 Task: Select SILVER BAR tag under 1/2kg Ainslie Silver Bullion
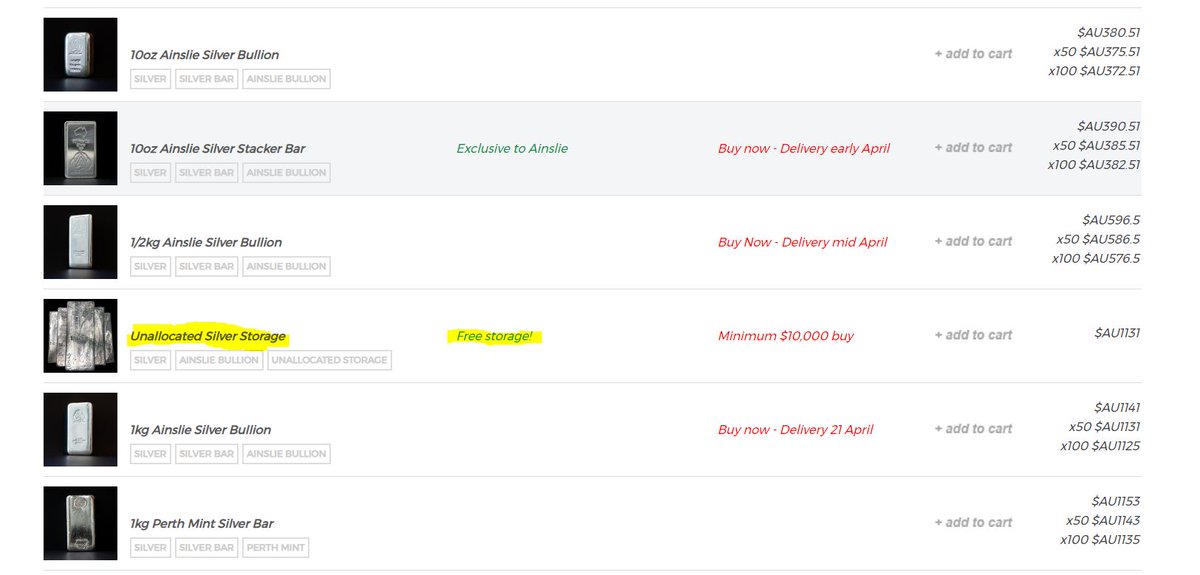click(x=206, y=267)
